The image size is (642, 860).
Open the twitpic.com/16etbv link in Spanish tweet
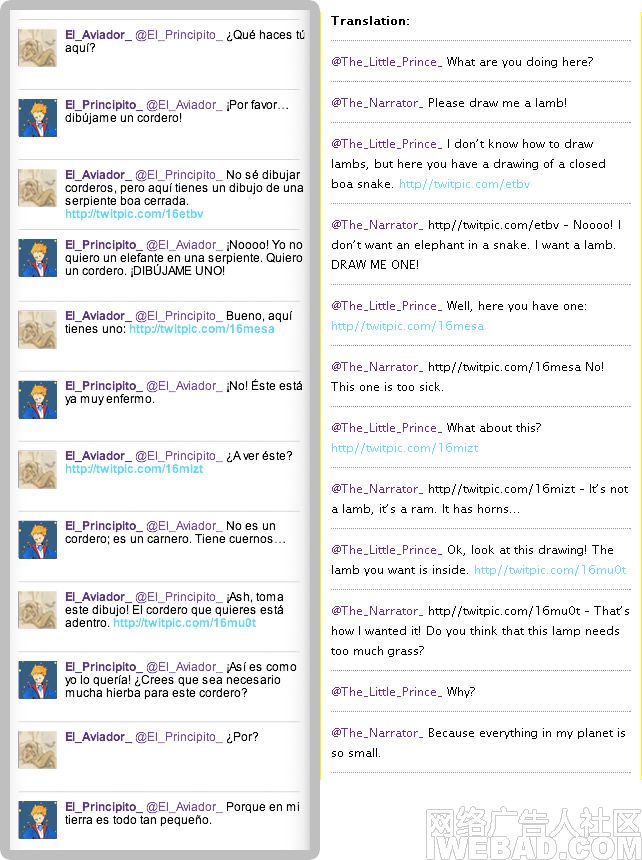[x=134, y=214]
